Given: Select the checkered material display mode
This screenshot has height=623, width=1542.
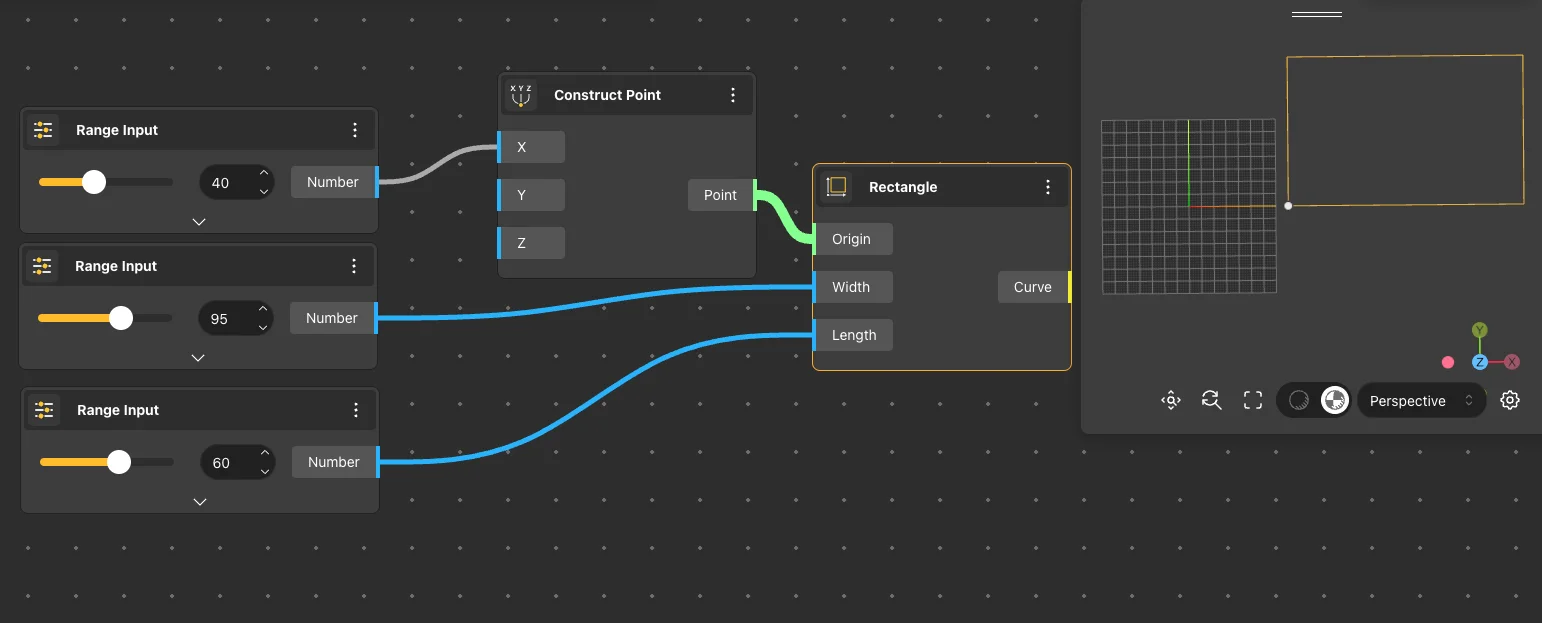Looking at the screenshot, I should click(1334, 401).
